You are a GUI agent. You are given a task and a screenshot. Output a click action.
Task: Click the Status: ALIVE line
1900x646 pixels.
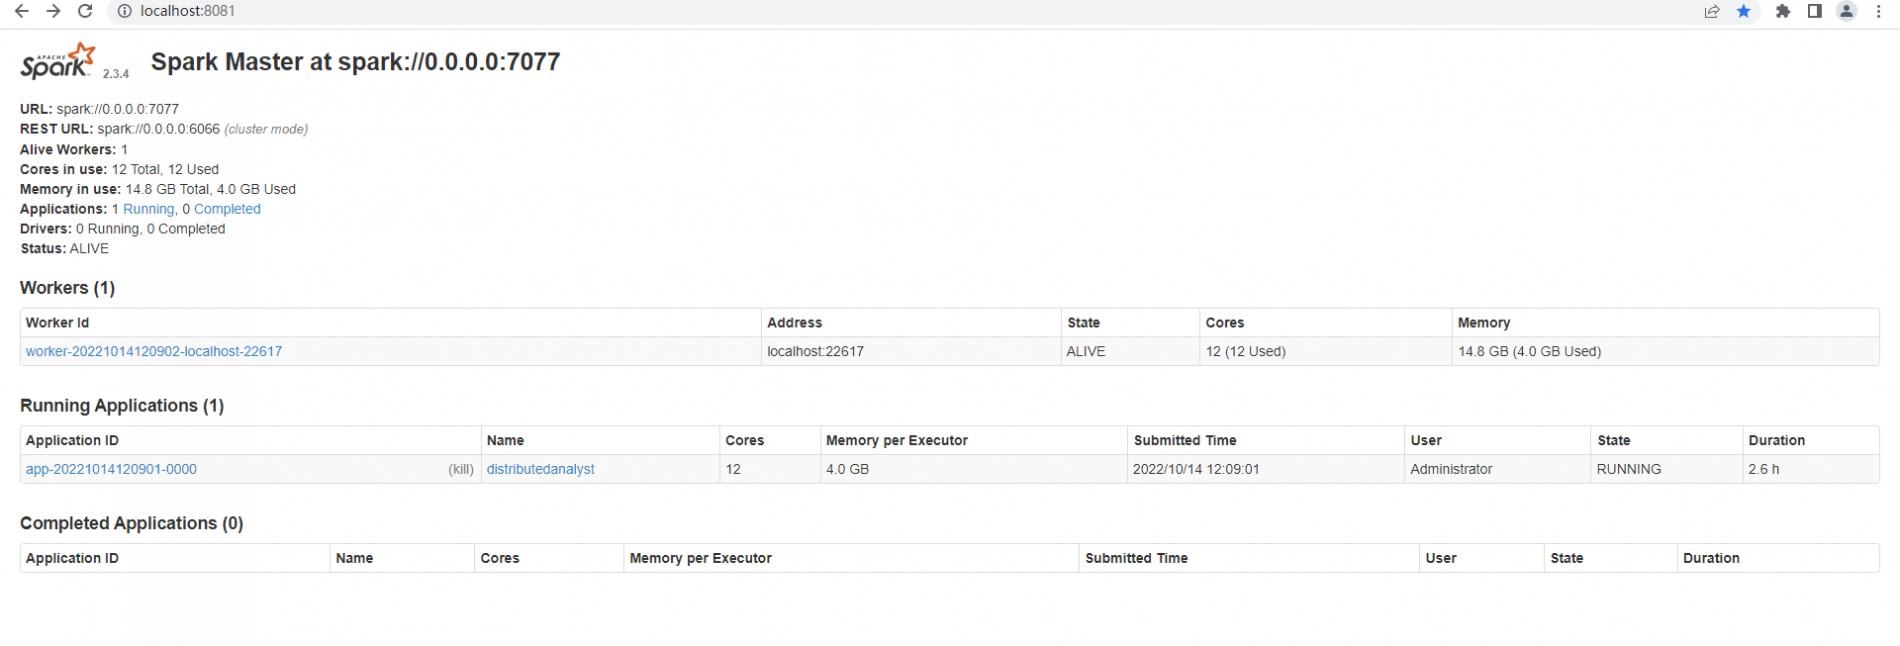point(64,249)
